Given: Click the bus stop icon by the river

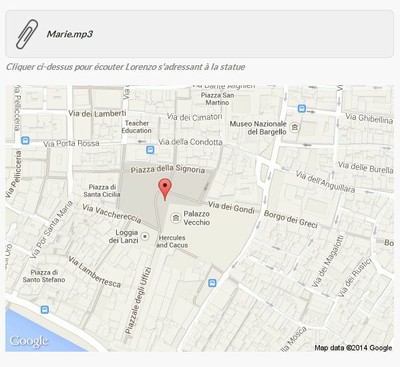Looking at the screenshot, I should coord(44,310).
